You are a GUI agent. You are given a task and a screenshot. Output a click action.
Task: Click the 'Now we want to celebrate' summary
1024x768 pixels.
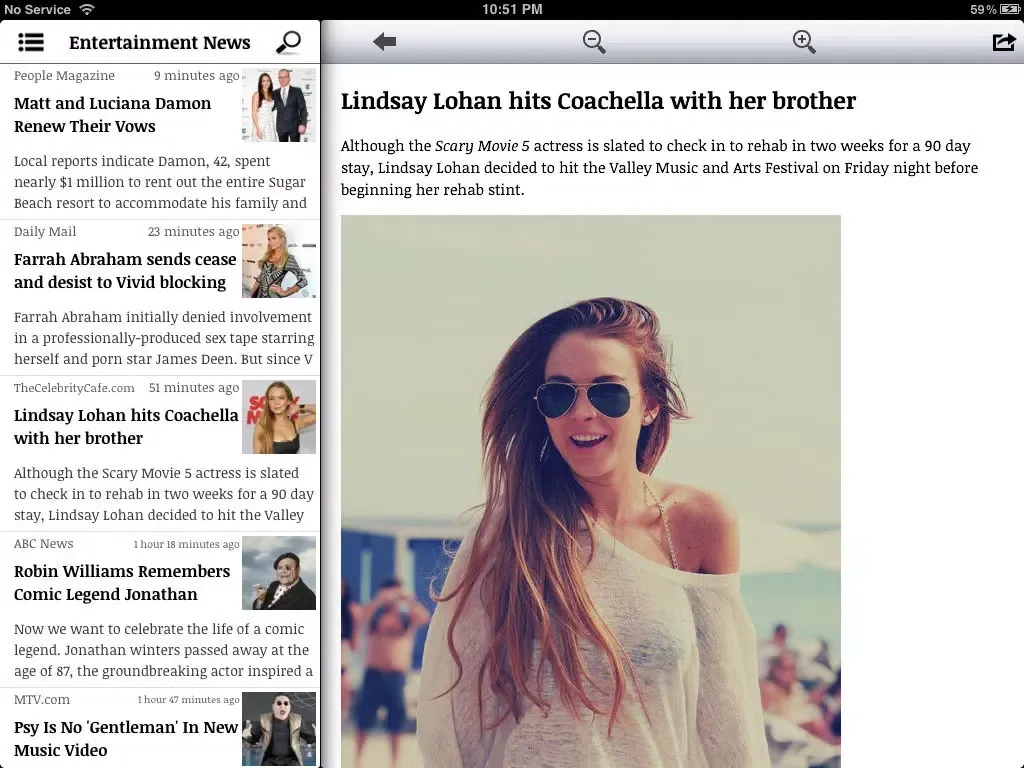[x=163, y=650]
